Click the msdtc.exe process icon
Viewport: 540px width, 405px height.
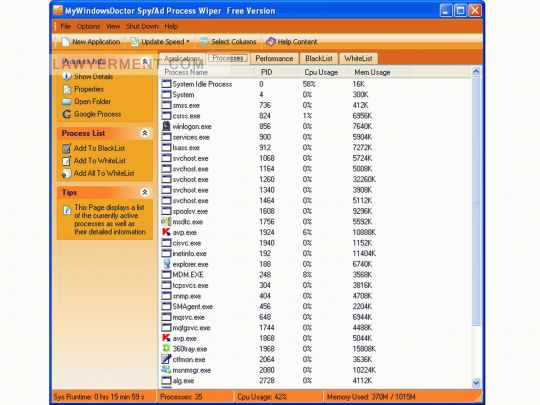click(166, 221)
